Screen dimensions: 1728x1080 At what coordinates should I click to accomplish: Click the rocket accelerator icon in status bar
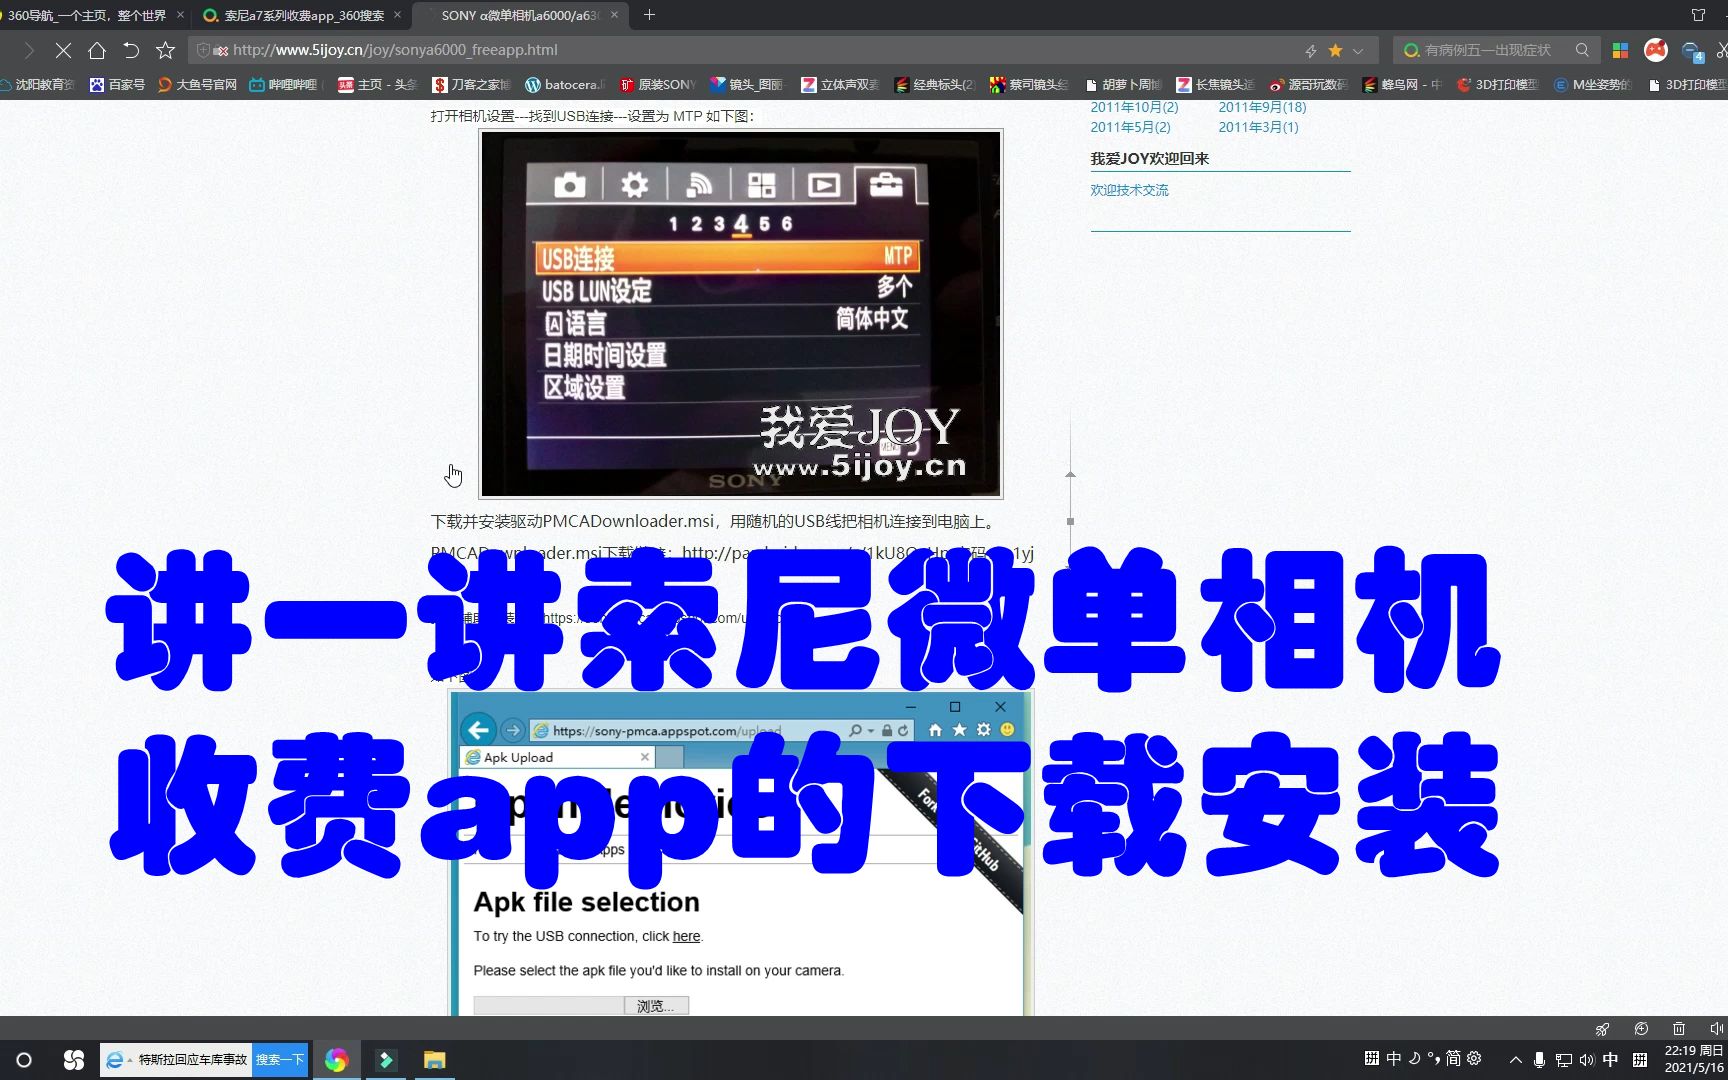pyautogui.click(x=1602, y=1029)
